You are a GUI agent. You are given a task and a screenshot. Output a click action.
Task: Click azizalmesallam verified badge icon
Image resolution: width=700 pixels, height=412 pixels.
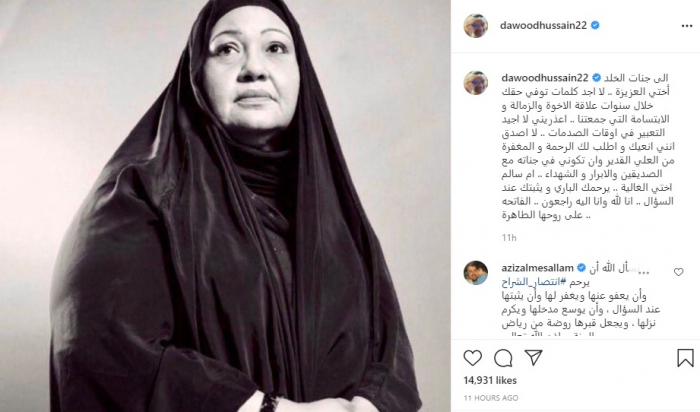coord(581,268)
